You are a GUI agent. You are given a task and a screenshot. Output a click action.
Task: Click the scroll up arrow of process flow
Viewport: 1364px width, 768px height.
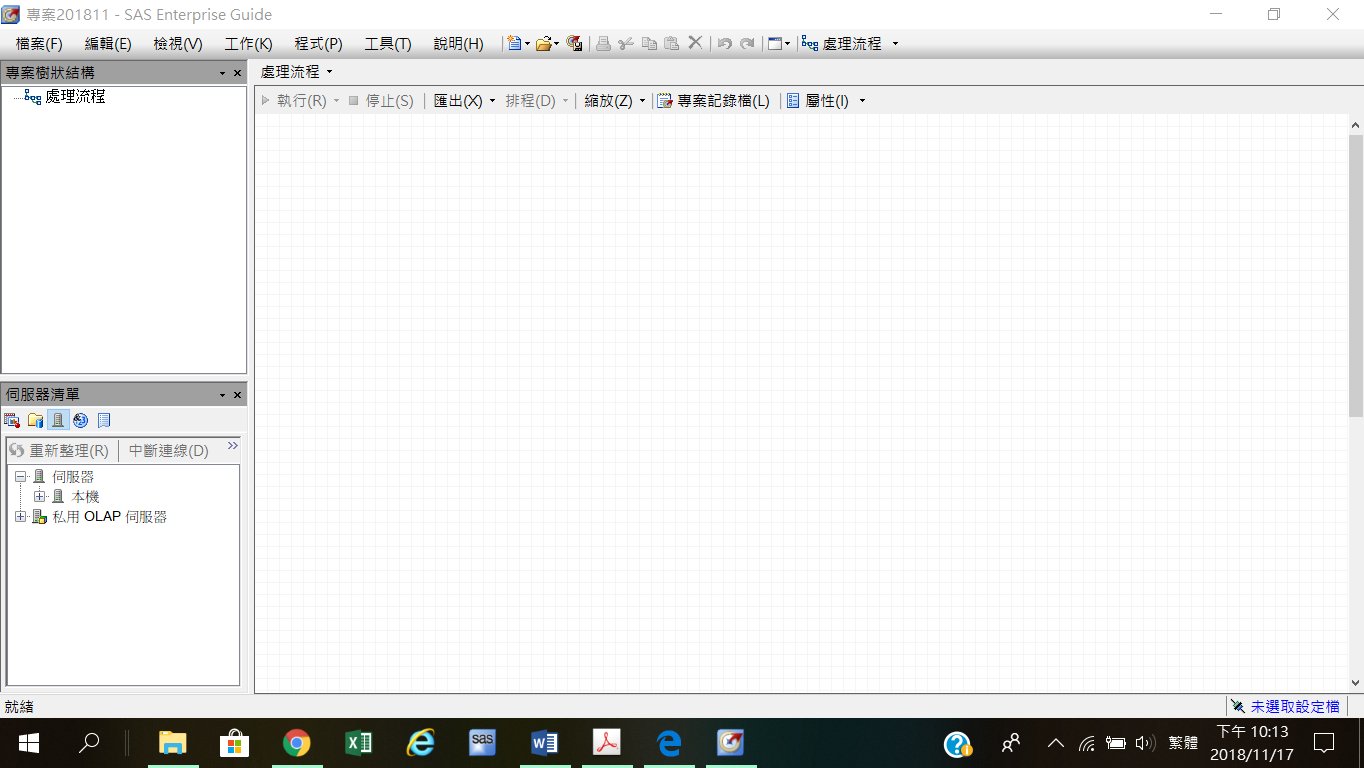pyautogui.click(x=1356, y=125)
